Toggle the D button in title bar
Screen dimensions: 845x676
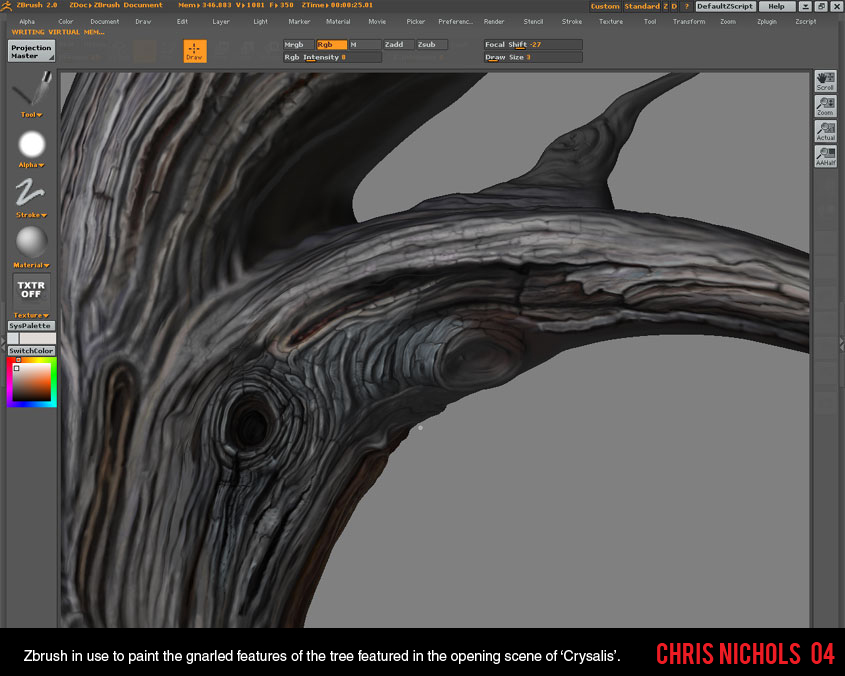point(674,6)
